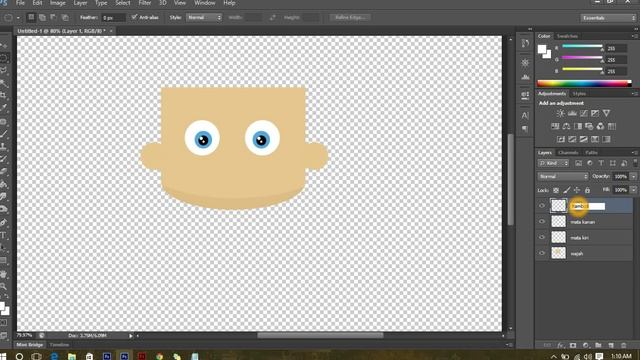The image size is (640, 360).
Task: Add a Brightness/Contrast adjustment
Action: click(560, 113)
